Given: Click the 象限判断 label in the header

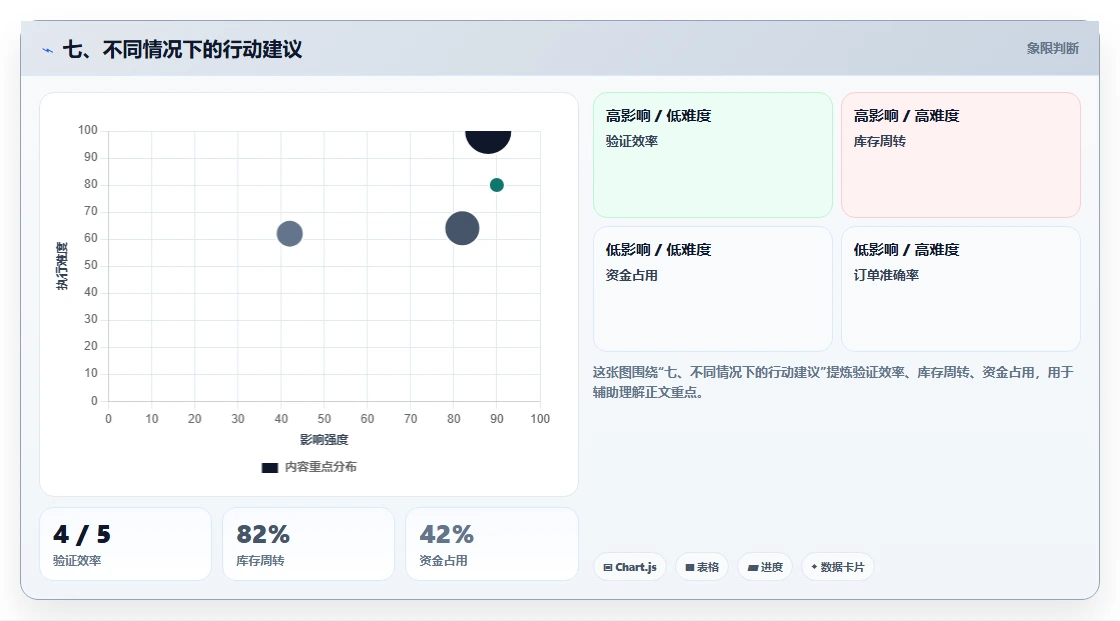Looking at the screenshot, I should [1052, 49].
